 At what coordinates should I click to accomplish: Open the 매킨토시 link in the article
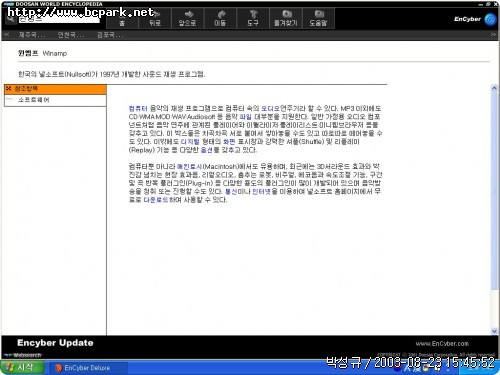pos(189,166)
